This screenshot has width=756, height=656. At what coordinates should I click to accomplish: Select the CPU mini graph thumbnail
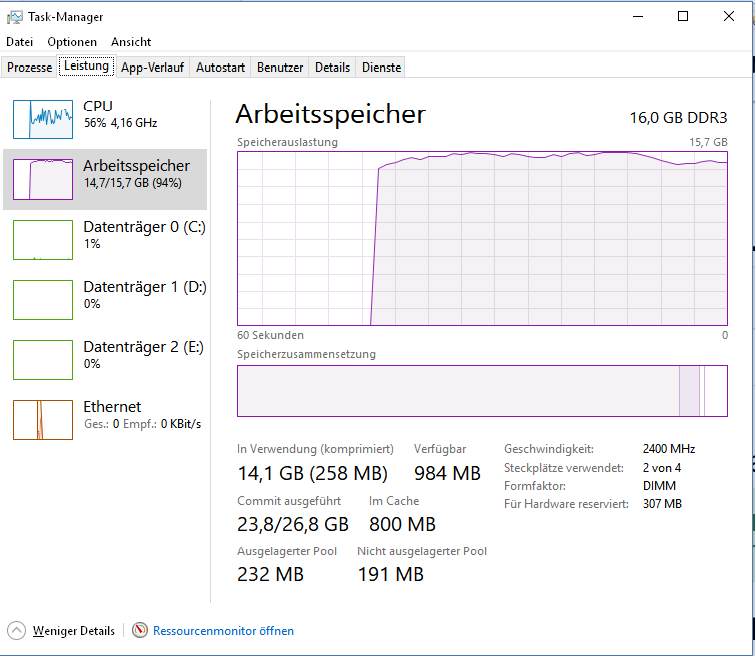(43, 119)
